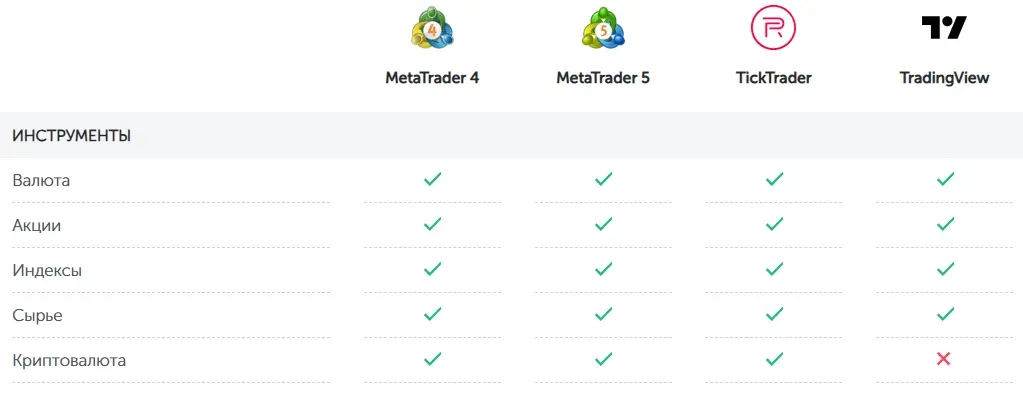Select the Криптовалюта row label

click(x=69, y=360)
